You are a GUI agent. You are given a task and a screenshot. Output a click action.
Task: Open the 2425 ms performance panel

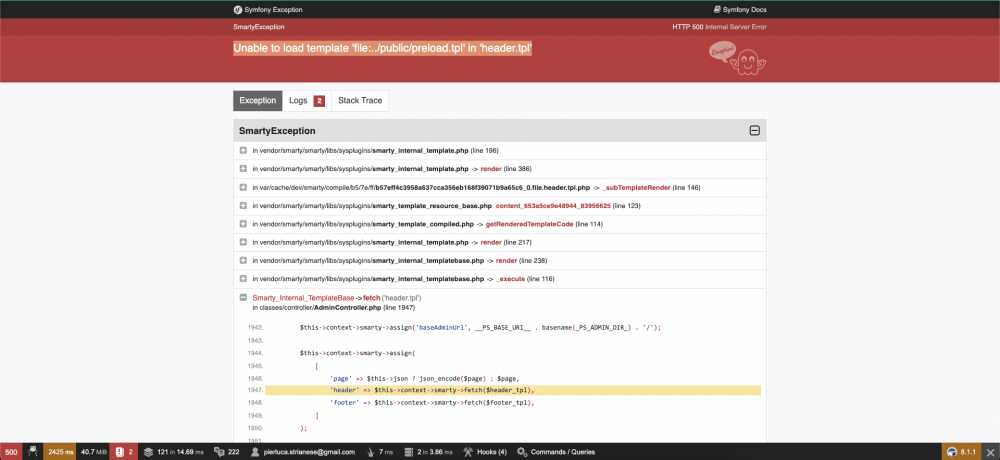60,452
